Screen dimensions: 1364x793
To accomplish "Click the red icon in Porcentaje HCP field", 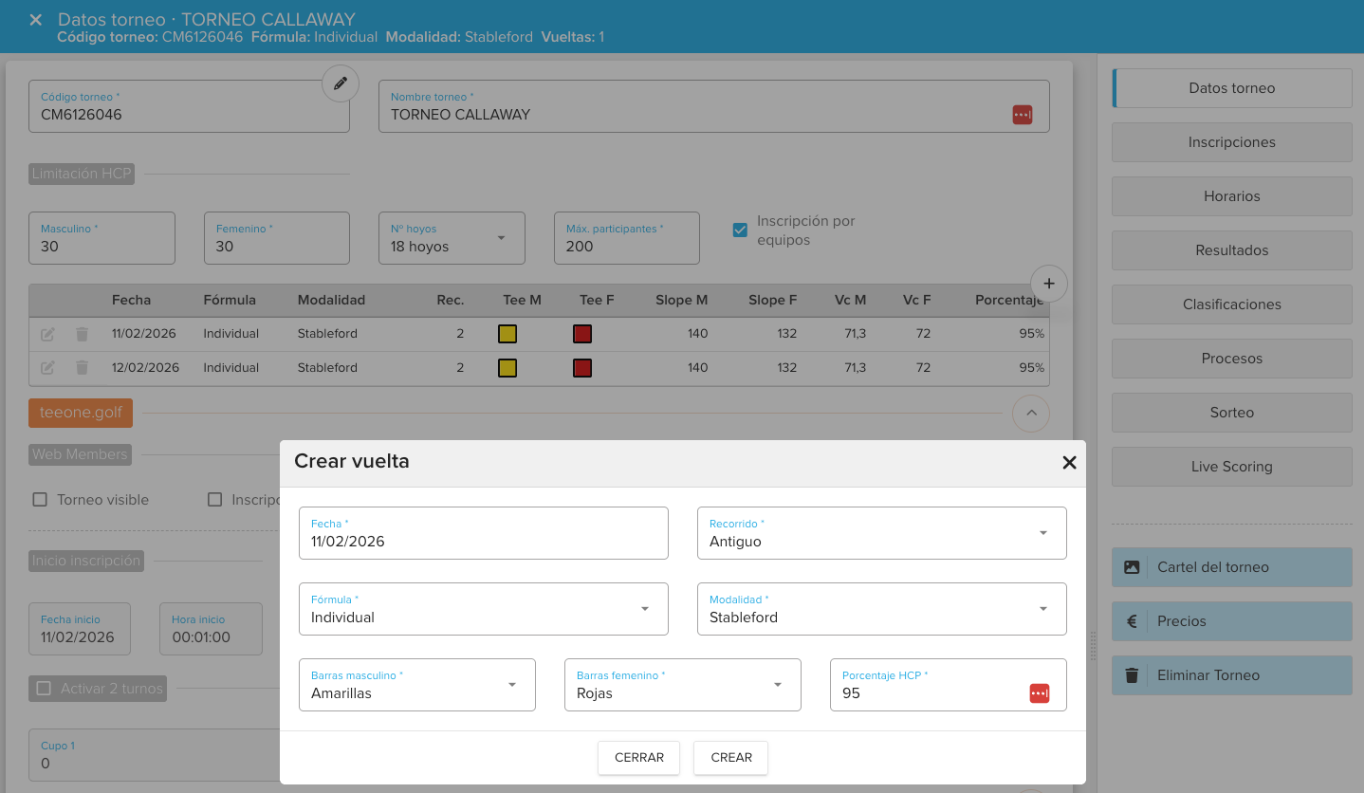I will pos(1039,693).
